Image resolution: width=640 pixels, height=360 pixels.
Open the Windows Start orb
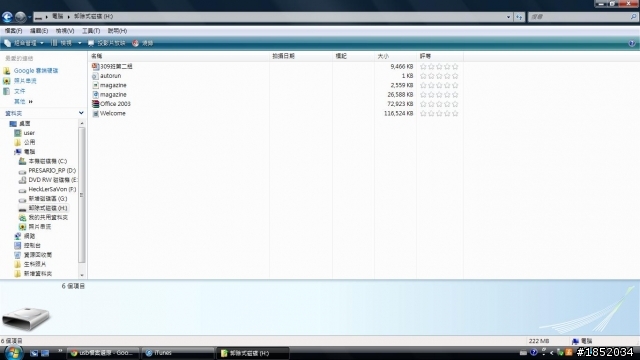(x=13, y=353)
